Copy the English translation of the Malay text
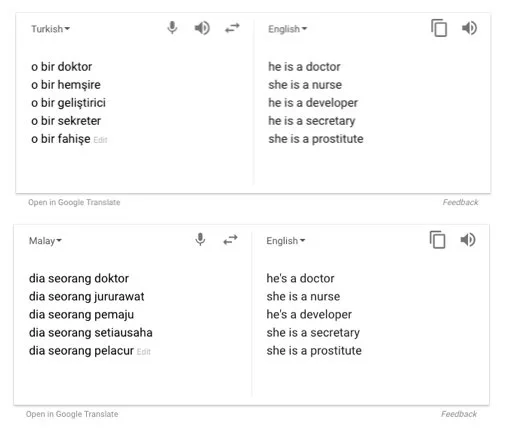Viewport: 510px width, 444px height. 437,240
